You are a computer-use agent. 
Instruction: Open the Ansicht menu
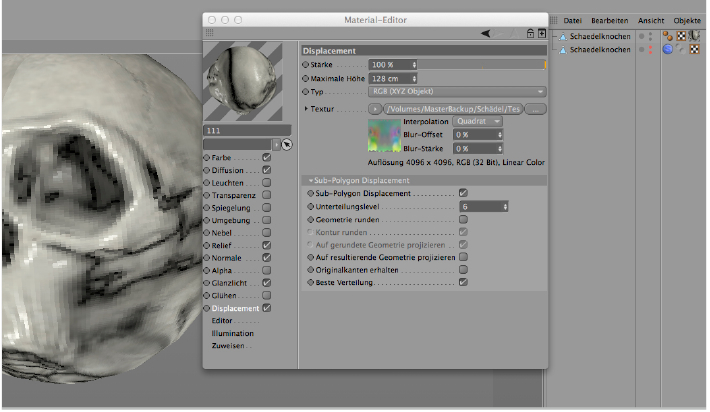651,20
